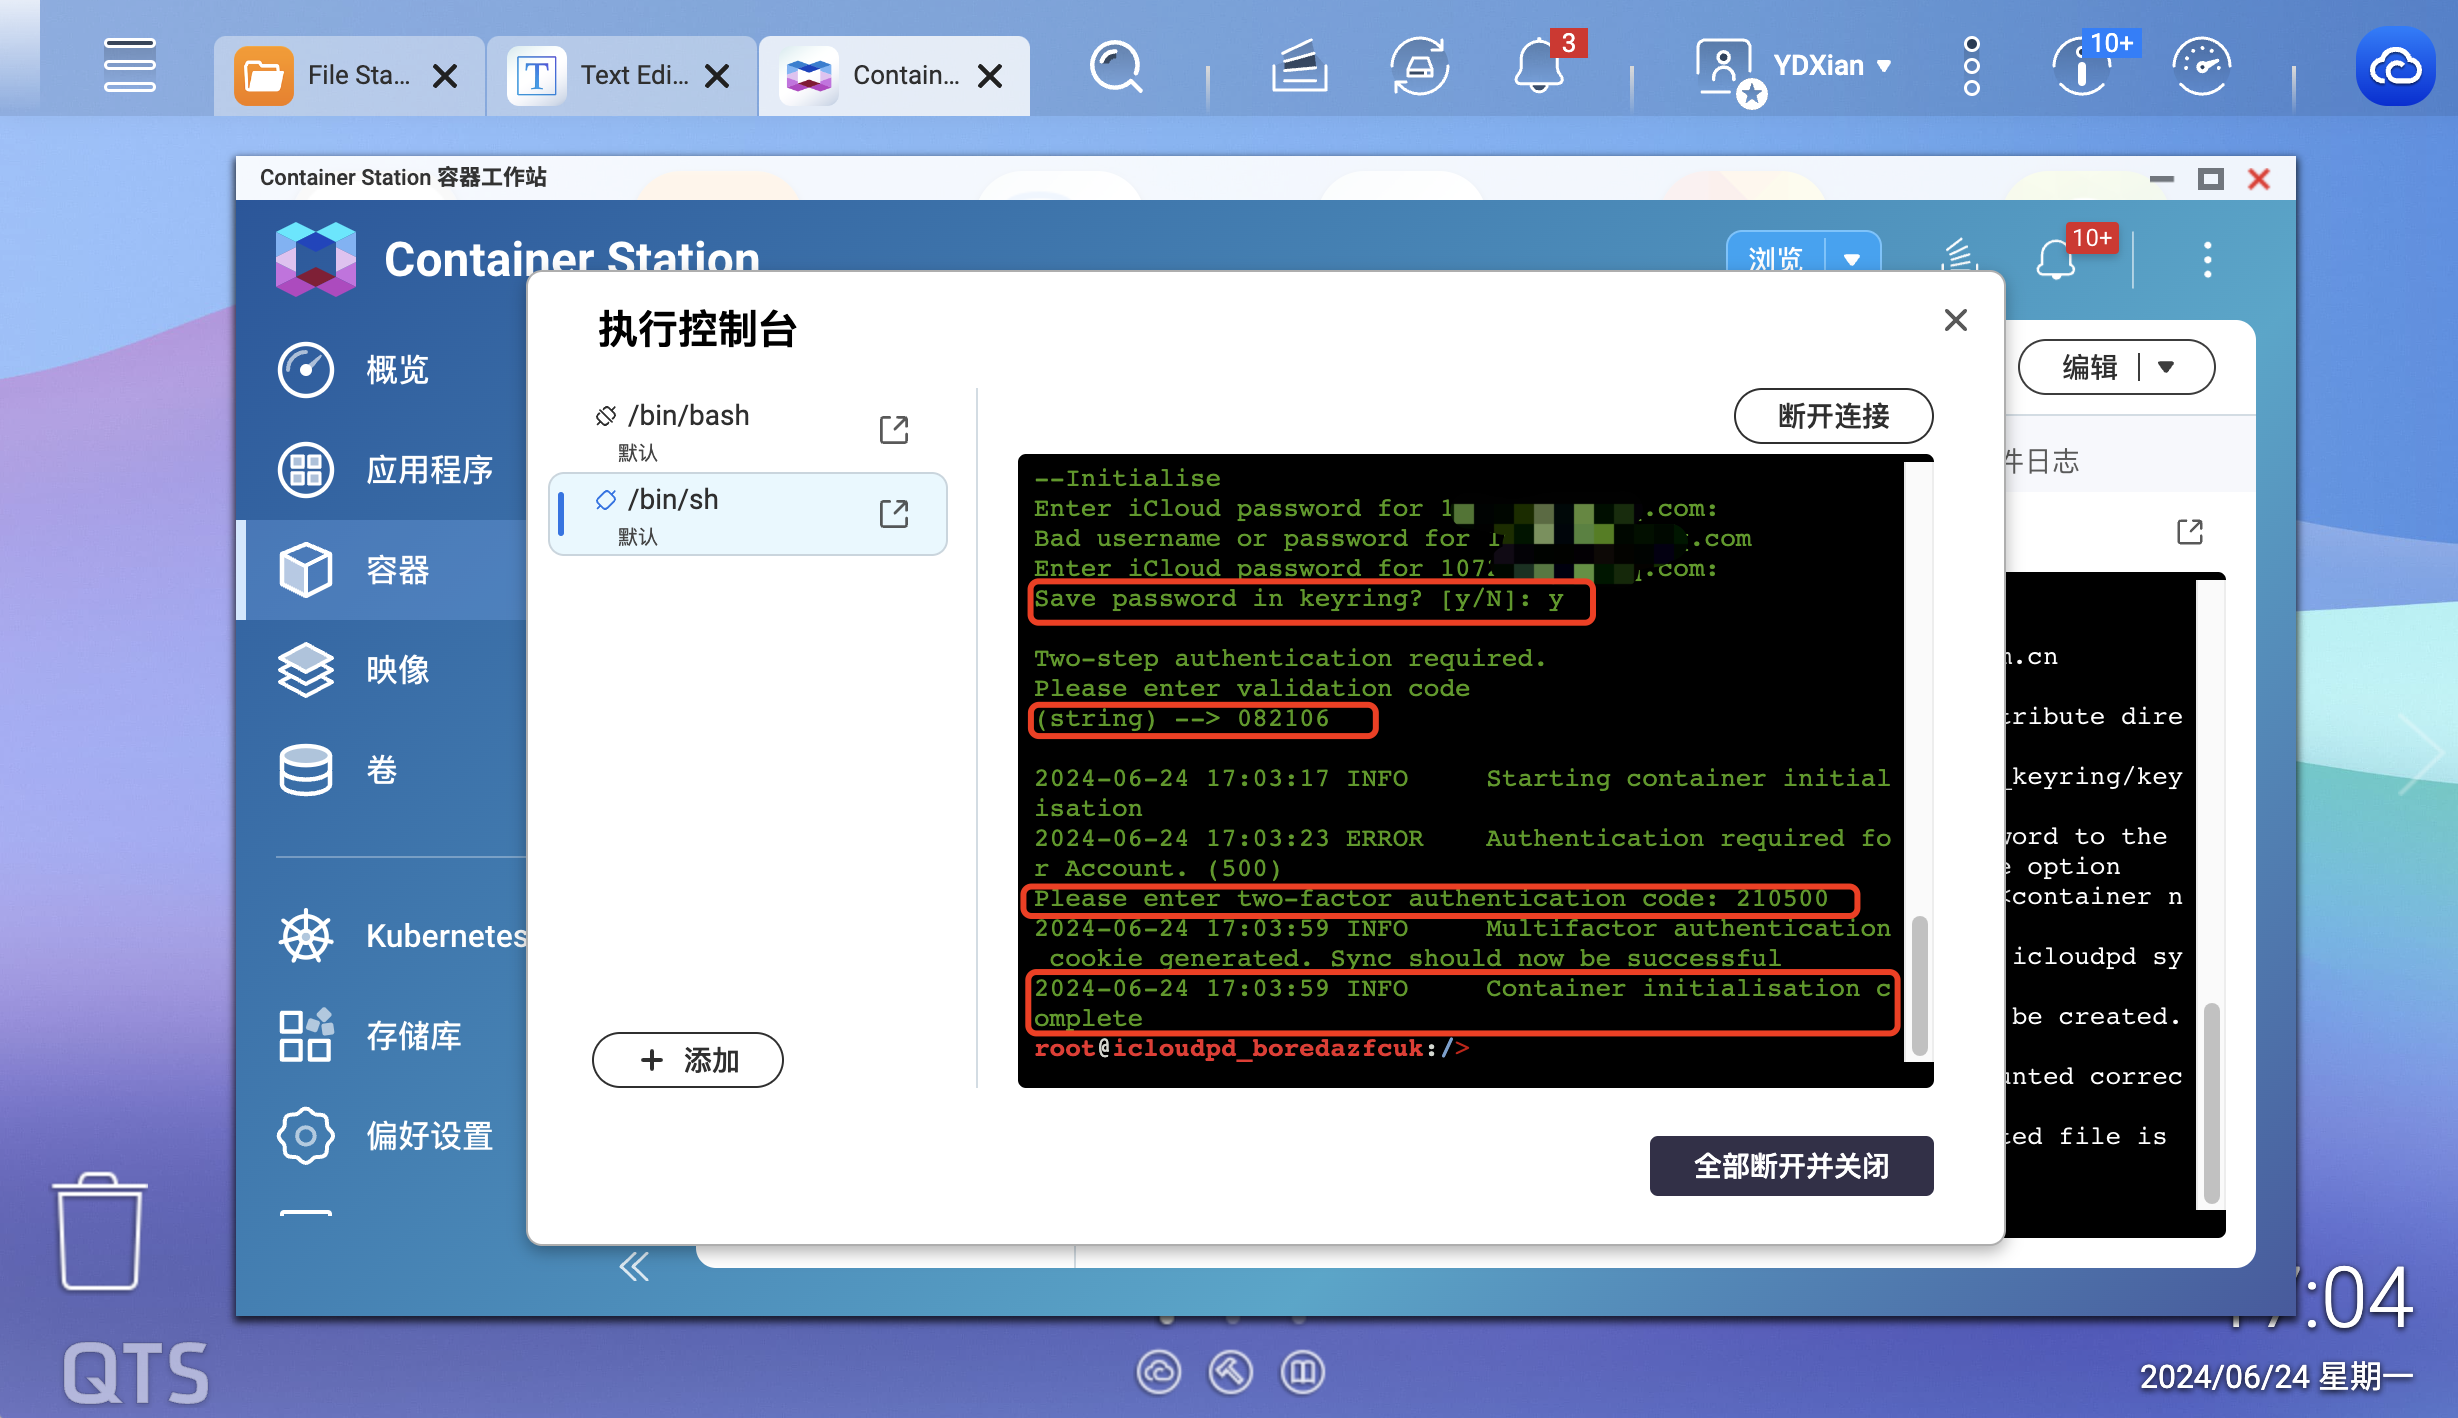The height and width of the screenshot is (1418, 2458).
Task: Pop out the log panel in background
Action: pyautogui.click(x=2190, y=531)
